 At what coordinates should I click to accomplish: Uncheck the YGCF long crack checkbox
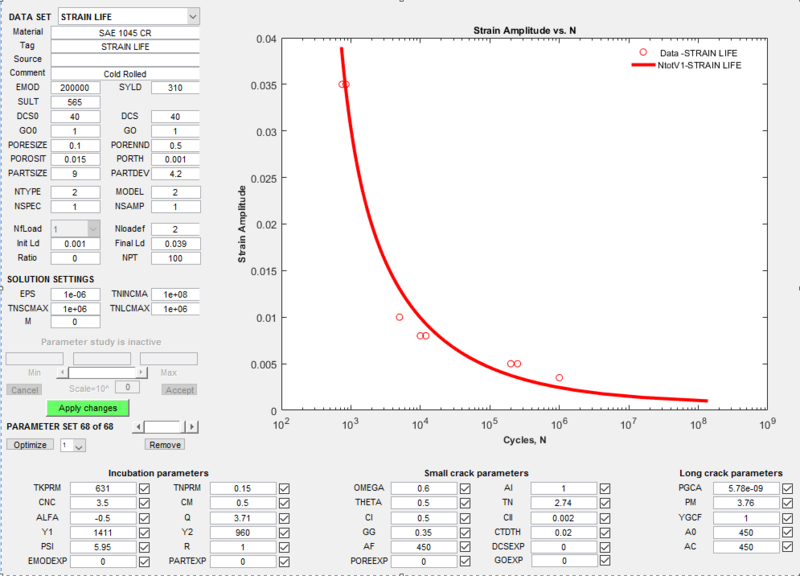tap(786, 518)
